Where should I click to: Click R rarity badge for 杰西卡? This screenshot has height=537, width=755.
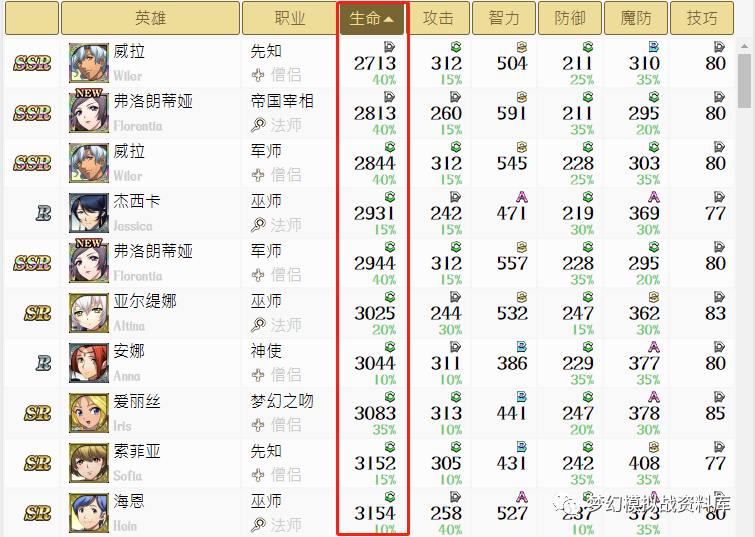(x=43, y=213)
